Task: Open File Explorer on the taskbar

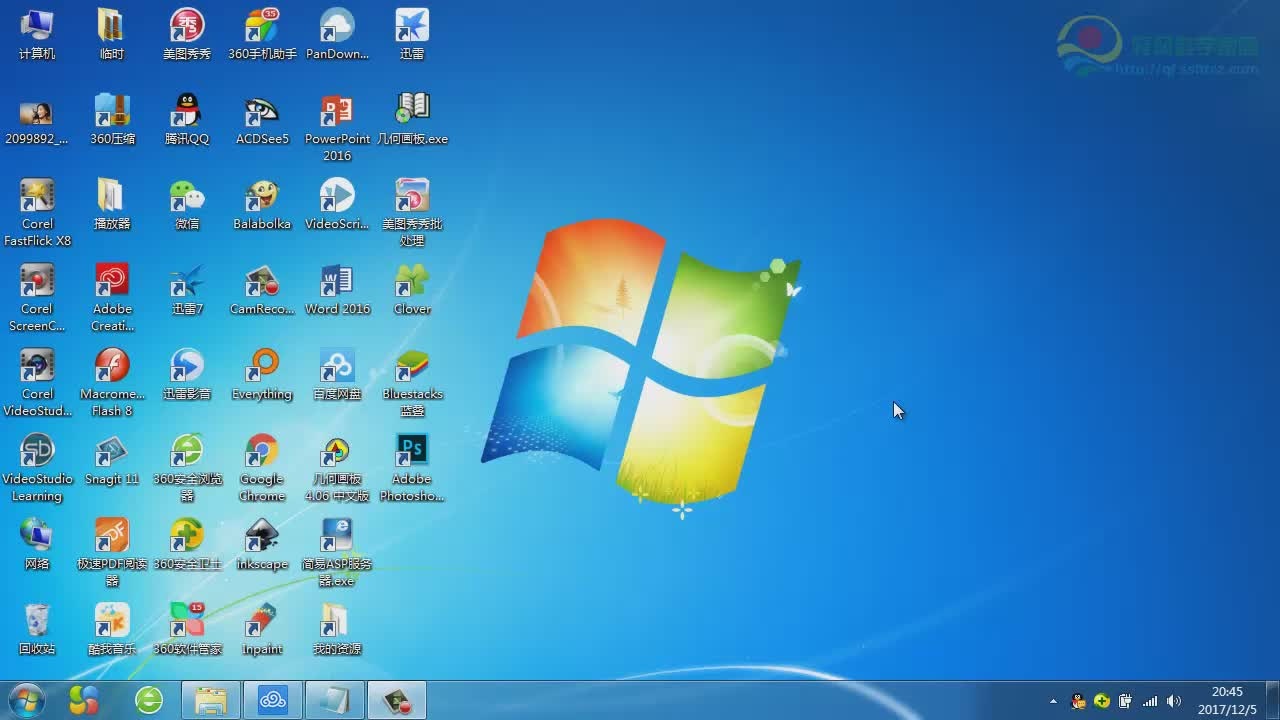Action: tap(211, 700)
